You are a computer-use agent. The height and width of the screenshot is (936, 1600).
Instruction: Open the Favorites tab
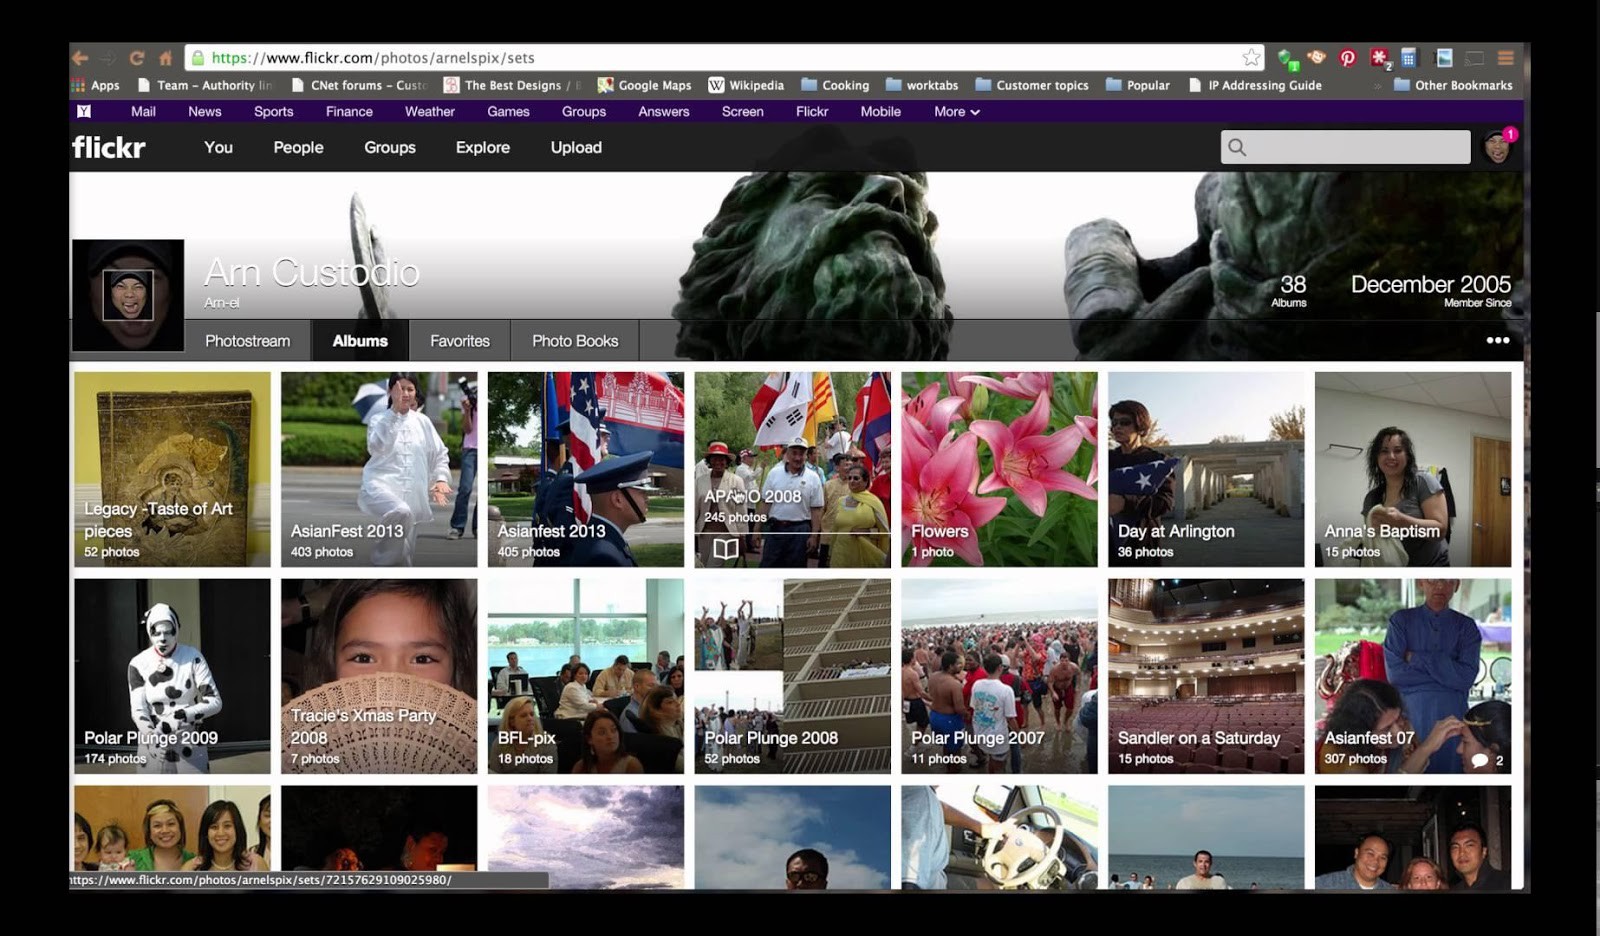(x=460, y=341)
